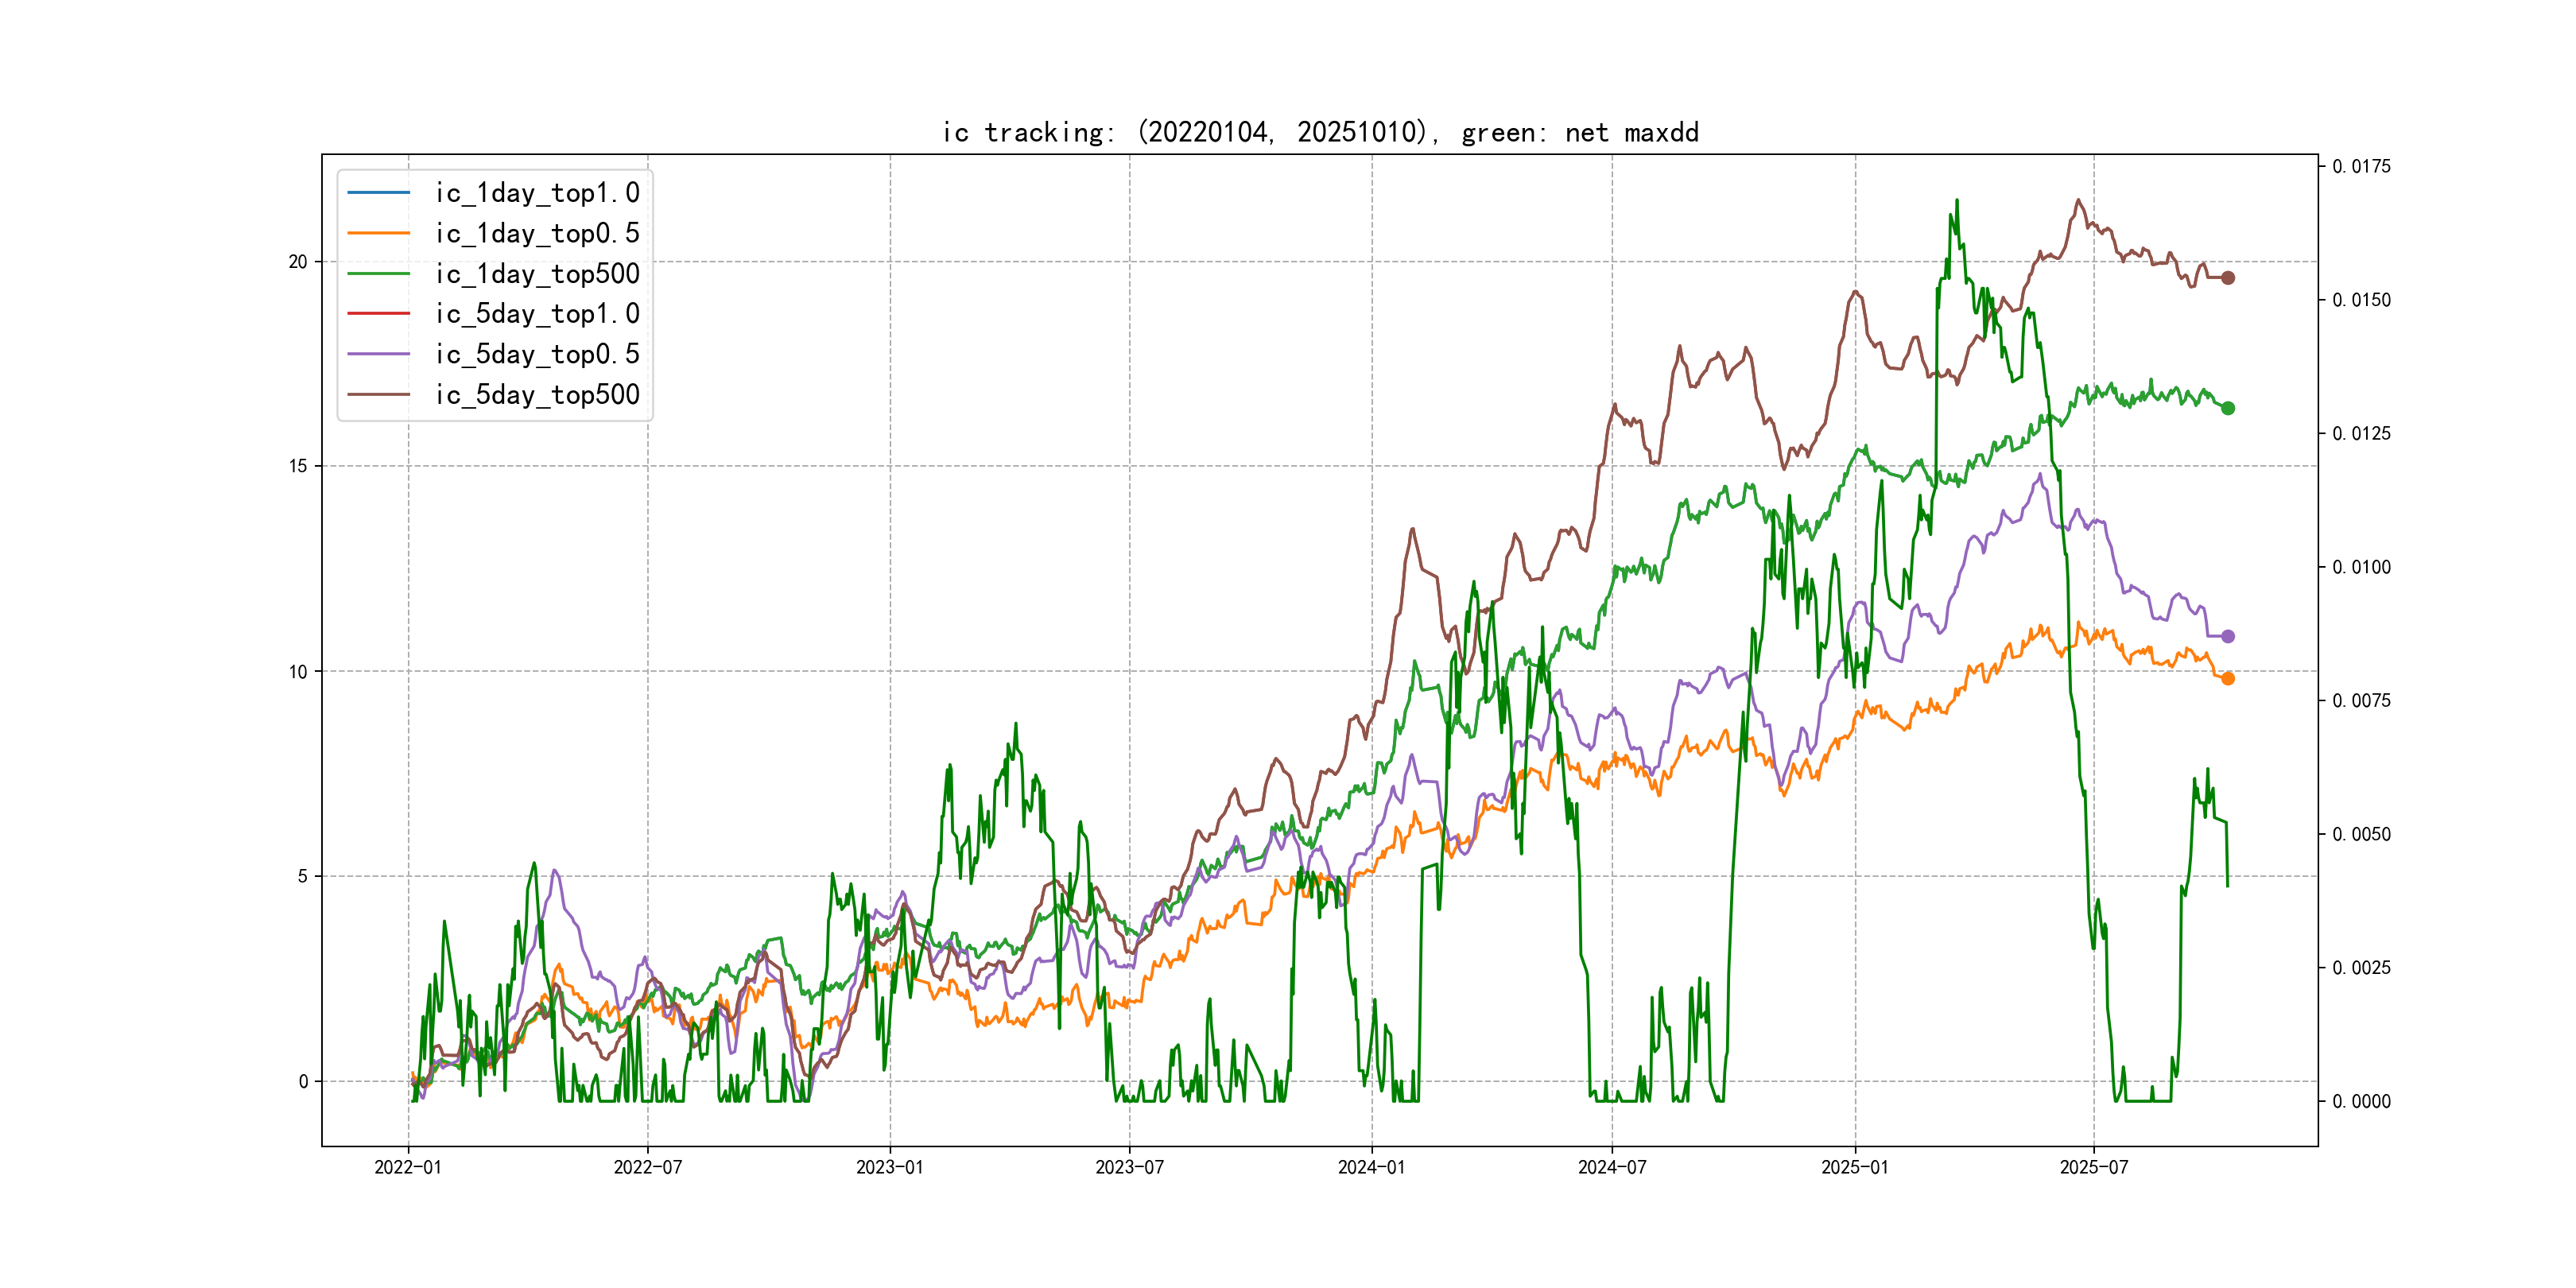Click the ic_1day_top500 legend label
This screenshot has height=1288, width=2576.
tap(537, 273)
